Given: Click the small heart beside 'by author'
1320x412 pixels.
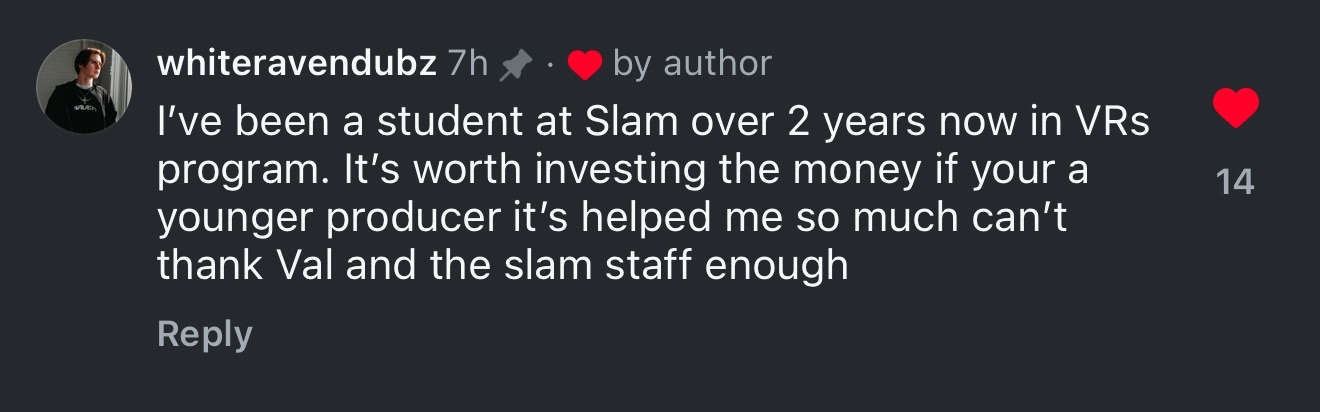Looking at the screenshot, I should 584,65.
